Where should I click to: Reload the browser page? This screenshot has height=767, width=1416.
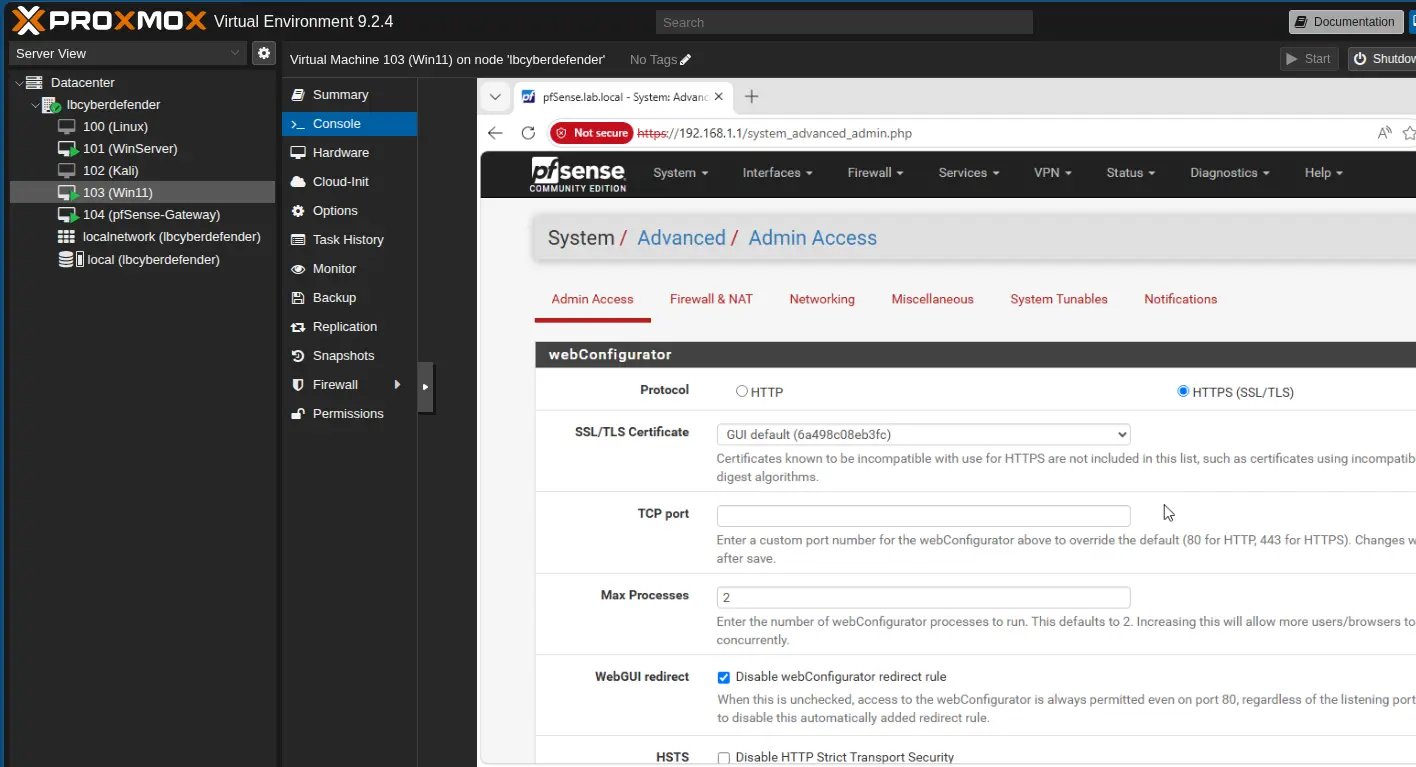tap(529, 133)
